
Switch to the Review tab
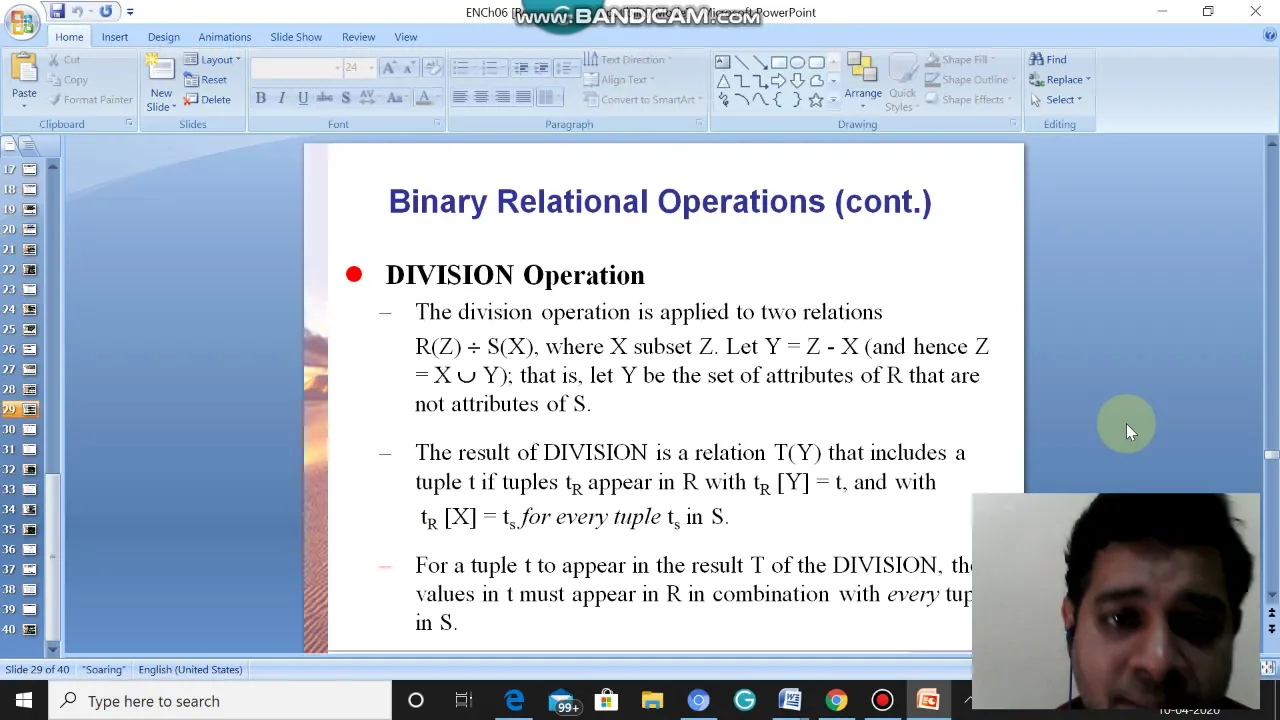pyautogui.click(x=358, y=37)
